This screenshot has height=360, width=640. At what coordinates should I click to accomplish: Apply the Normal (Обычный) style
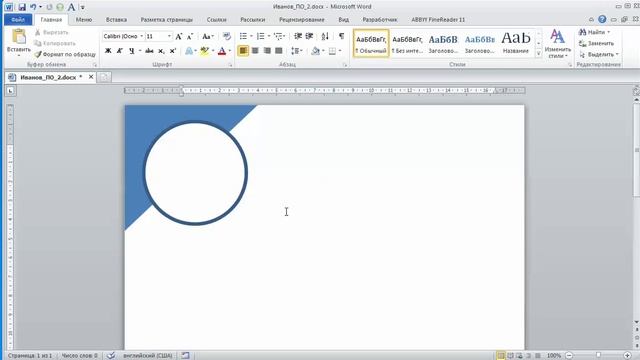(x=371, y=43)
